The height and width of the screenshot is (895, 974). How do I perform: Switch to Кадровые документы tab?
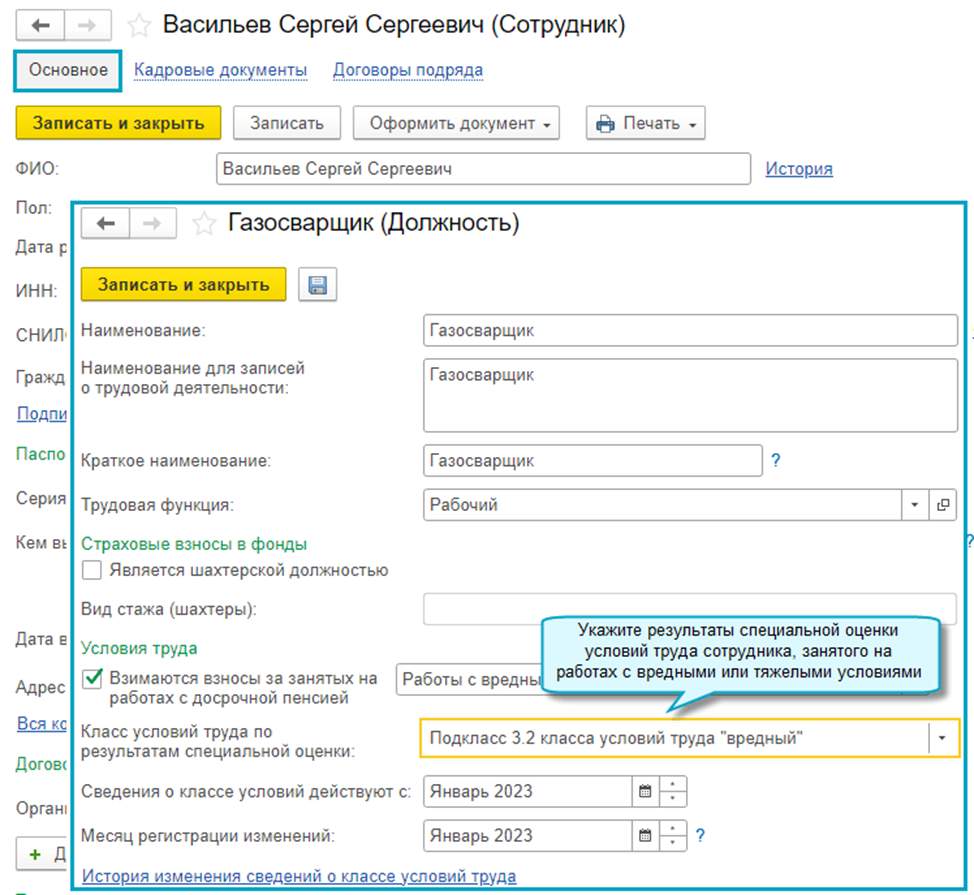coord(220,70)
